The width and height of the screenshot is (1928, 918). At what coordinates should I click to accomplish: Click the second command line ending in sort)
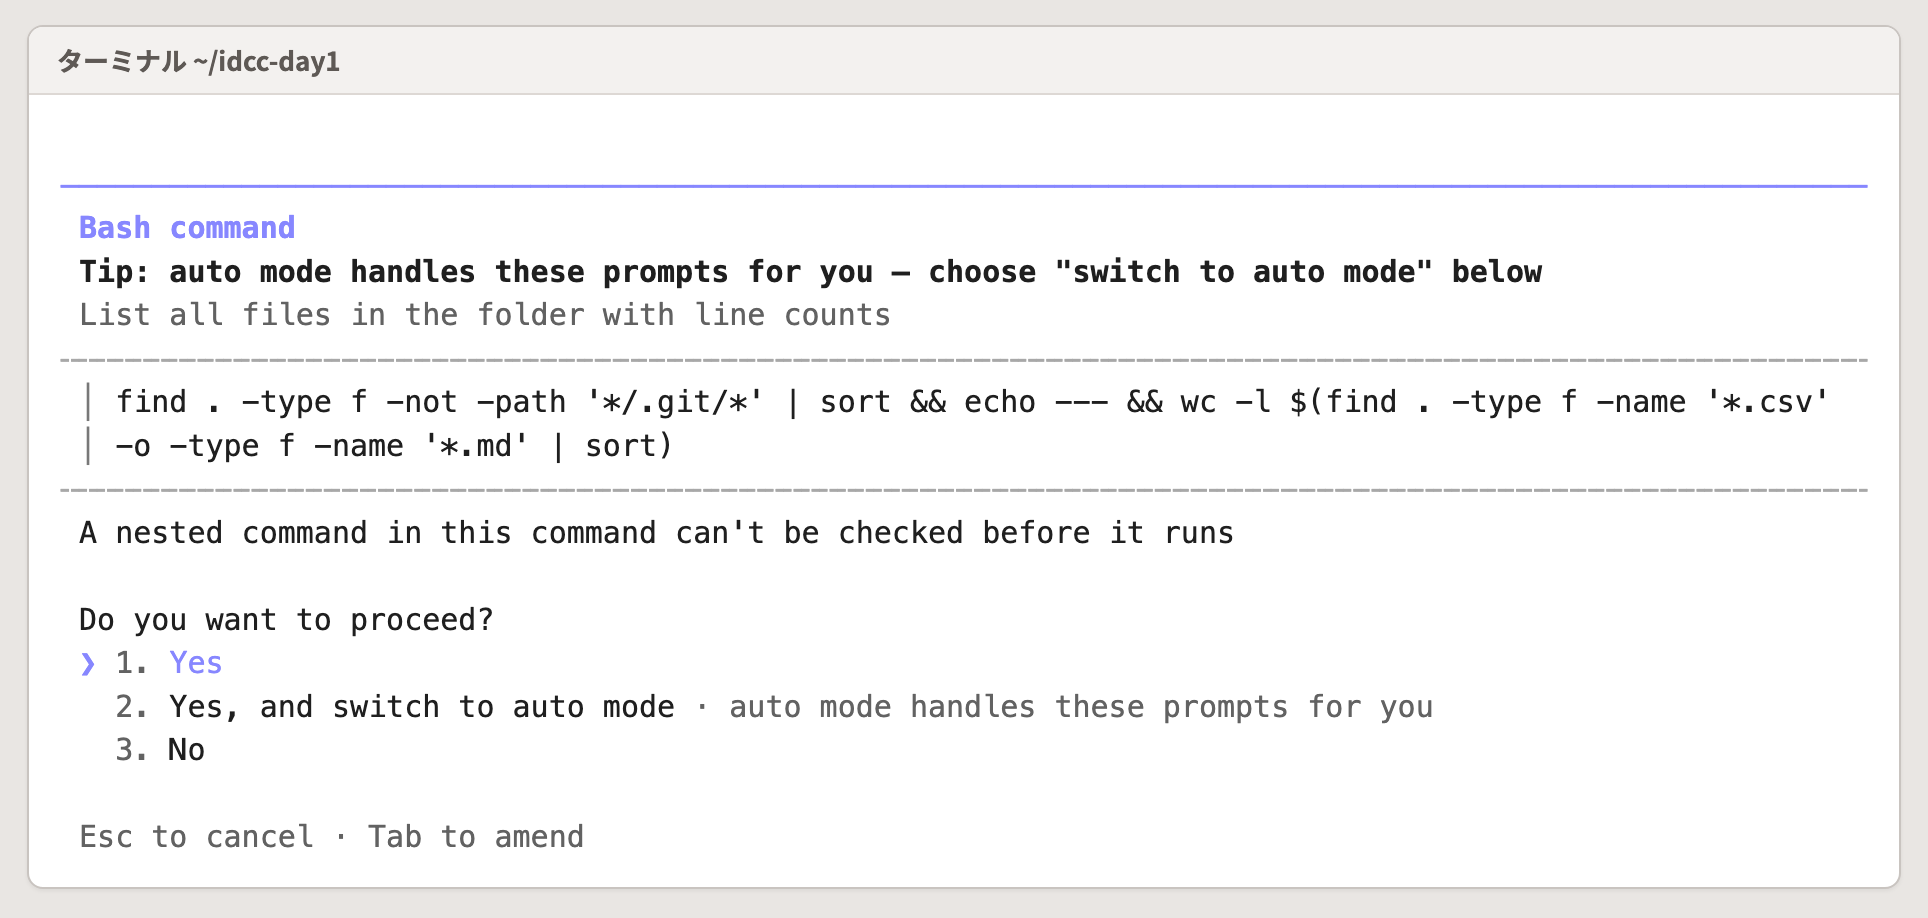394,446
